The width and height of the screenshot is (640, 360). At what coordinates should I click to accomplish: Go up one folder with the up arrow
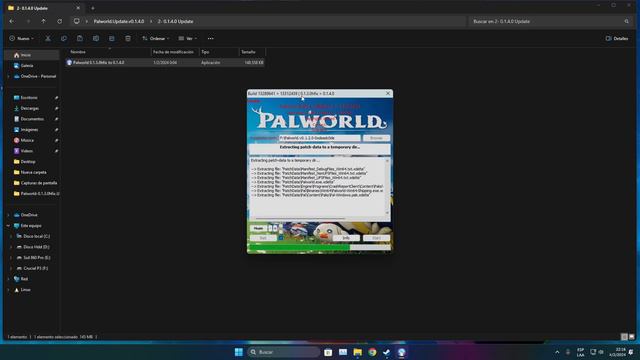44,21
